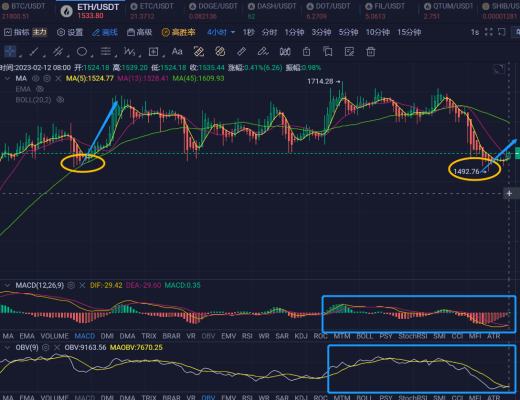Click the striped eraser tool icon

coord(198,52)
